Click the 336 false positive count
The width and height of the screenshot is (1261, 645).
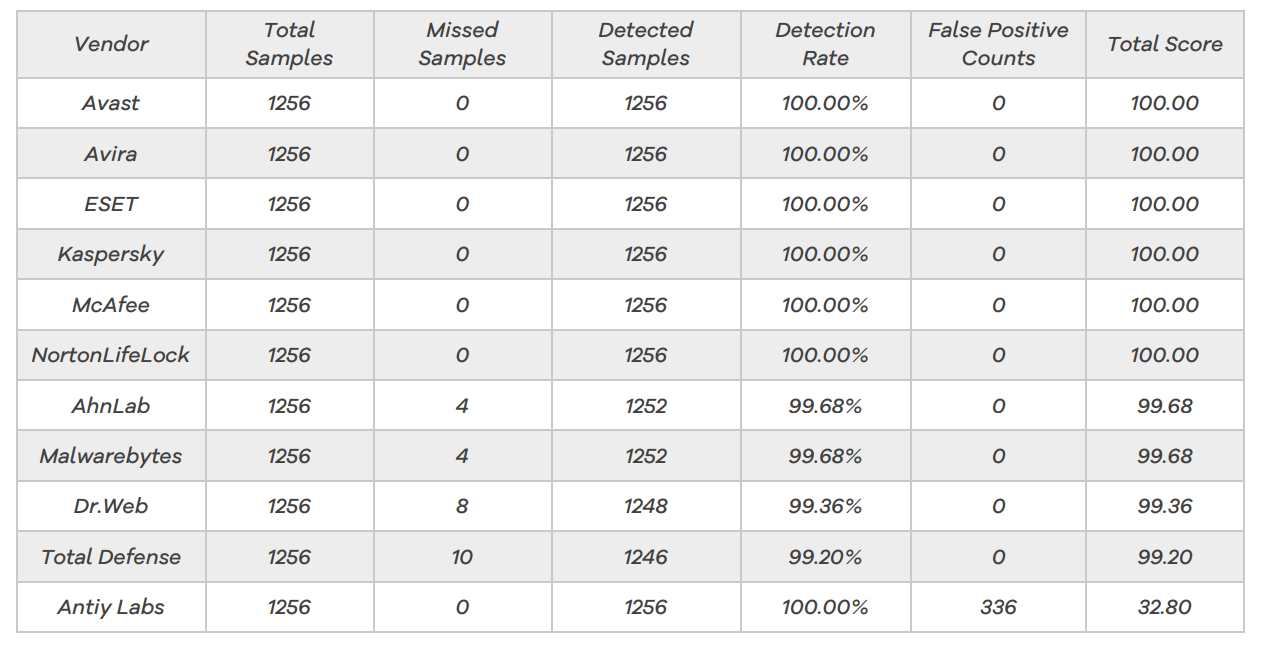point(998,607)
